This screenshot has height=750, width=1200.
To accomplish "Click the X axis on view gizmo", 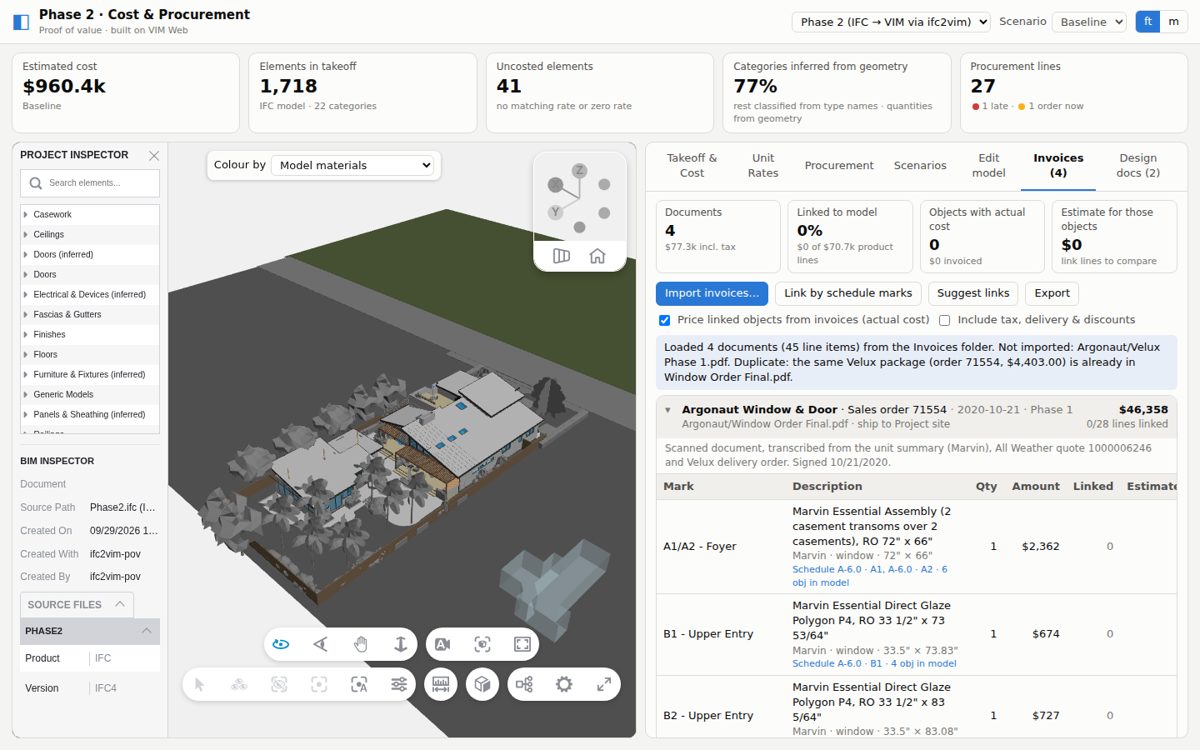I will [x=555, y=185].
